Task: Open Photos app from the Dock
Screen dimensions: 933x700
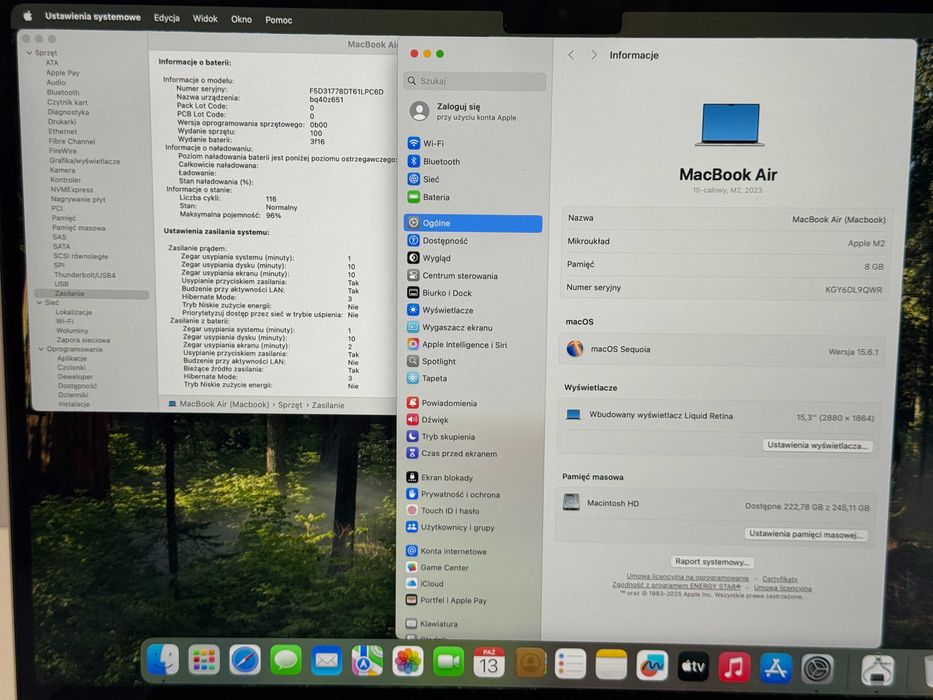Action: [408, 661]
